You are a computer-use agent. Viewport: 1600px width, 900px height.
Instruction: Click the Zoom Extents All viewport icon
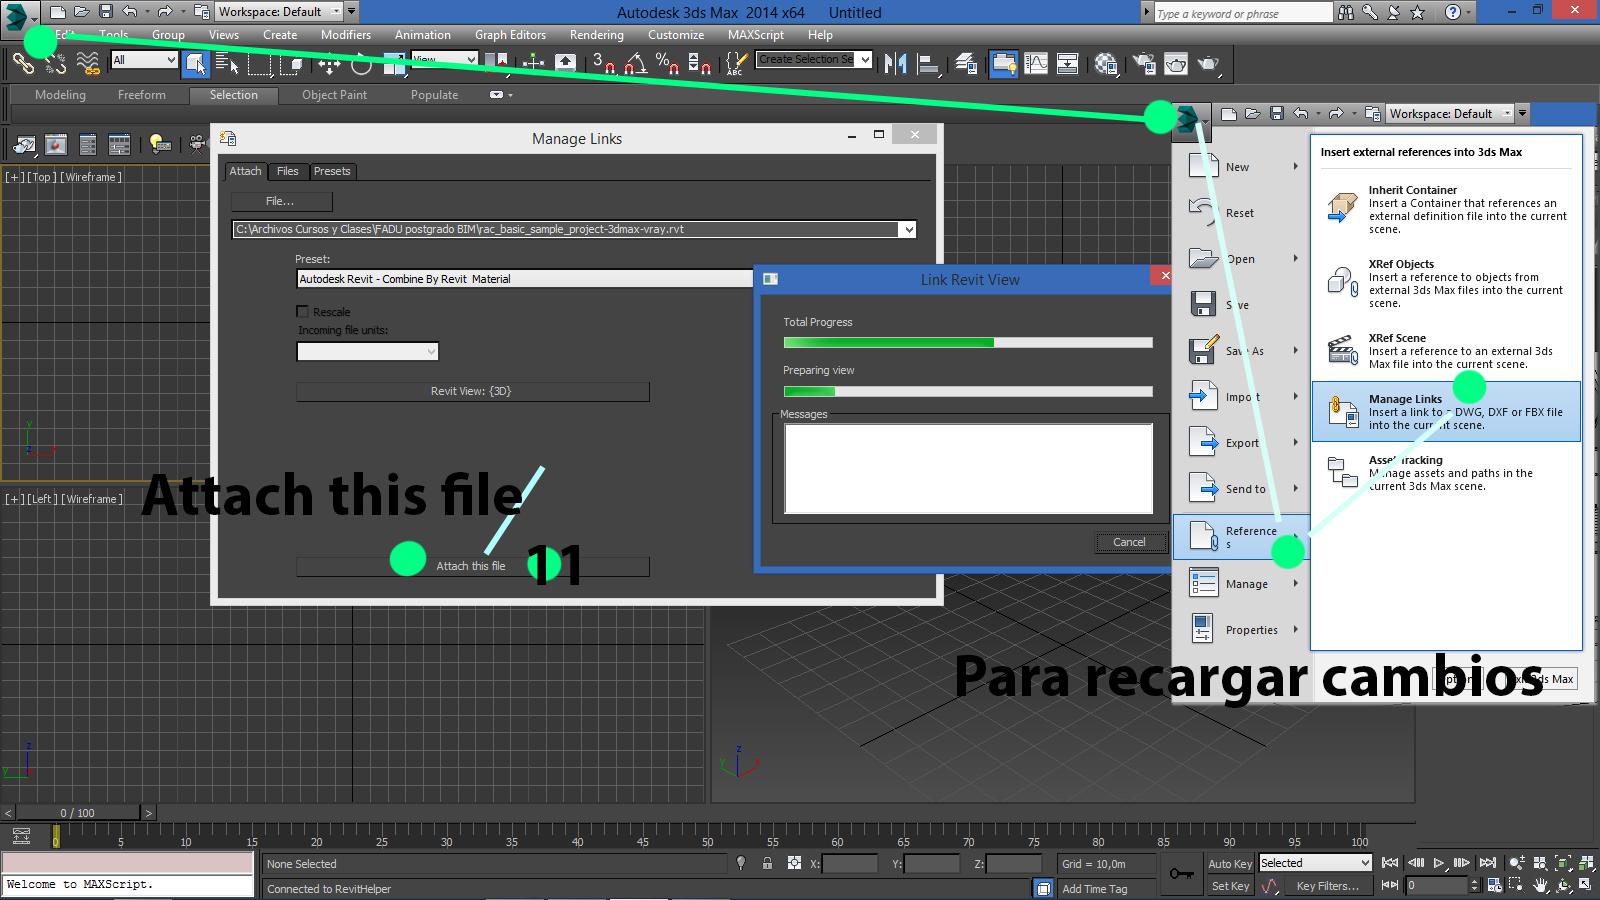coord(1586,863)
